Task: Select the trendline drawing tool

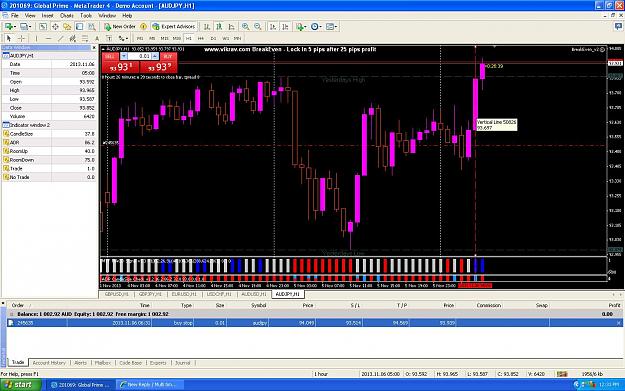Action: pyautogui.click(x=61, y=38)
